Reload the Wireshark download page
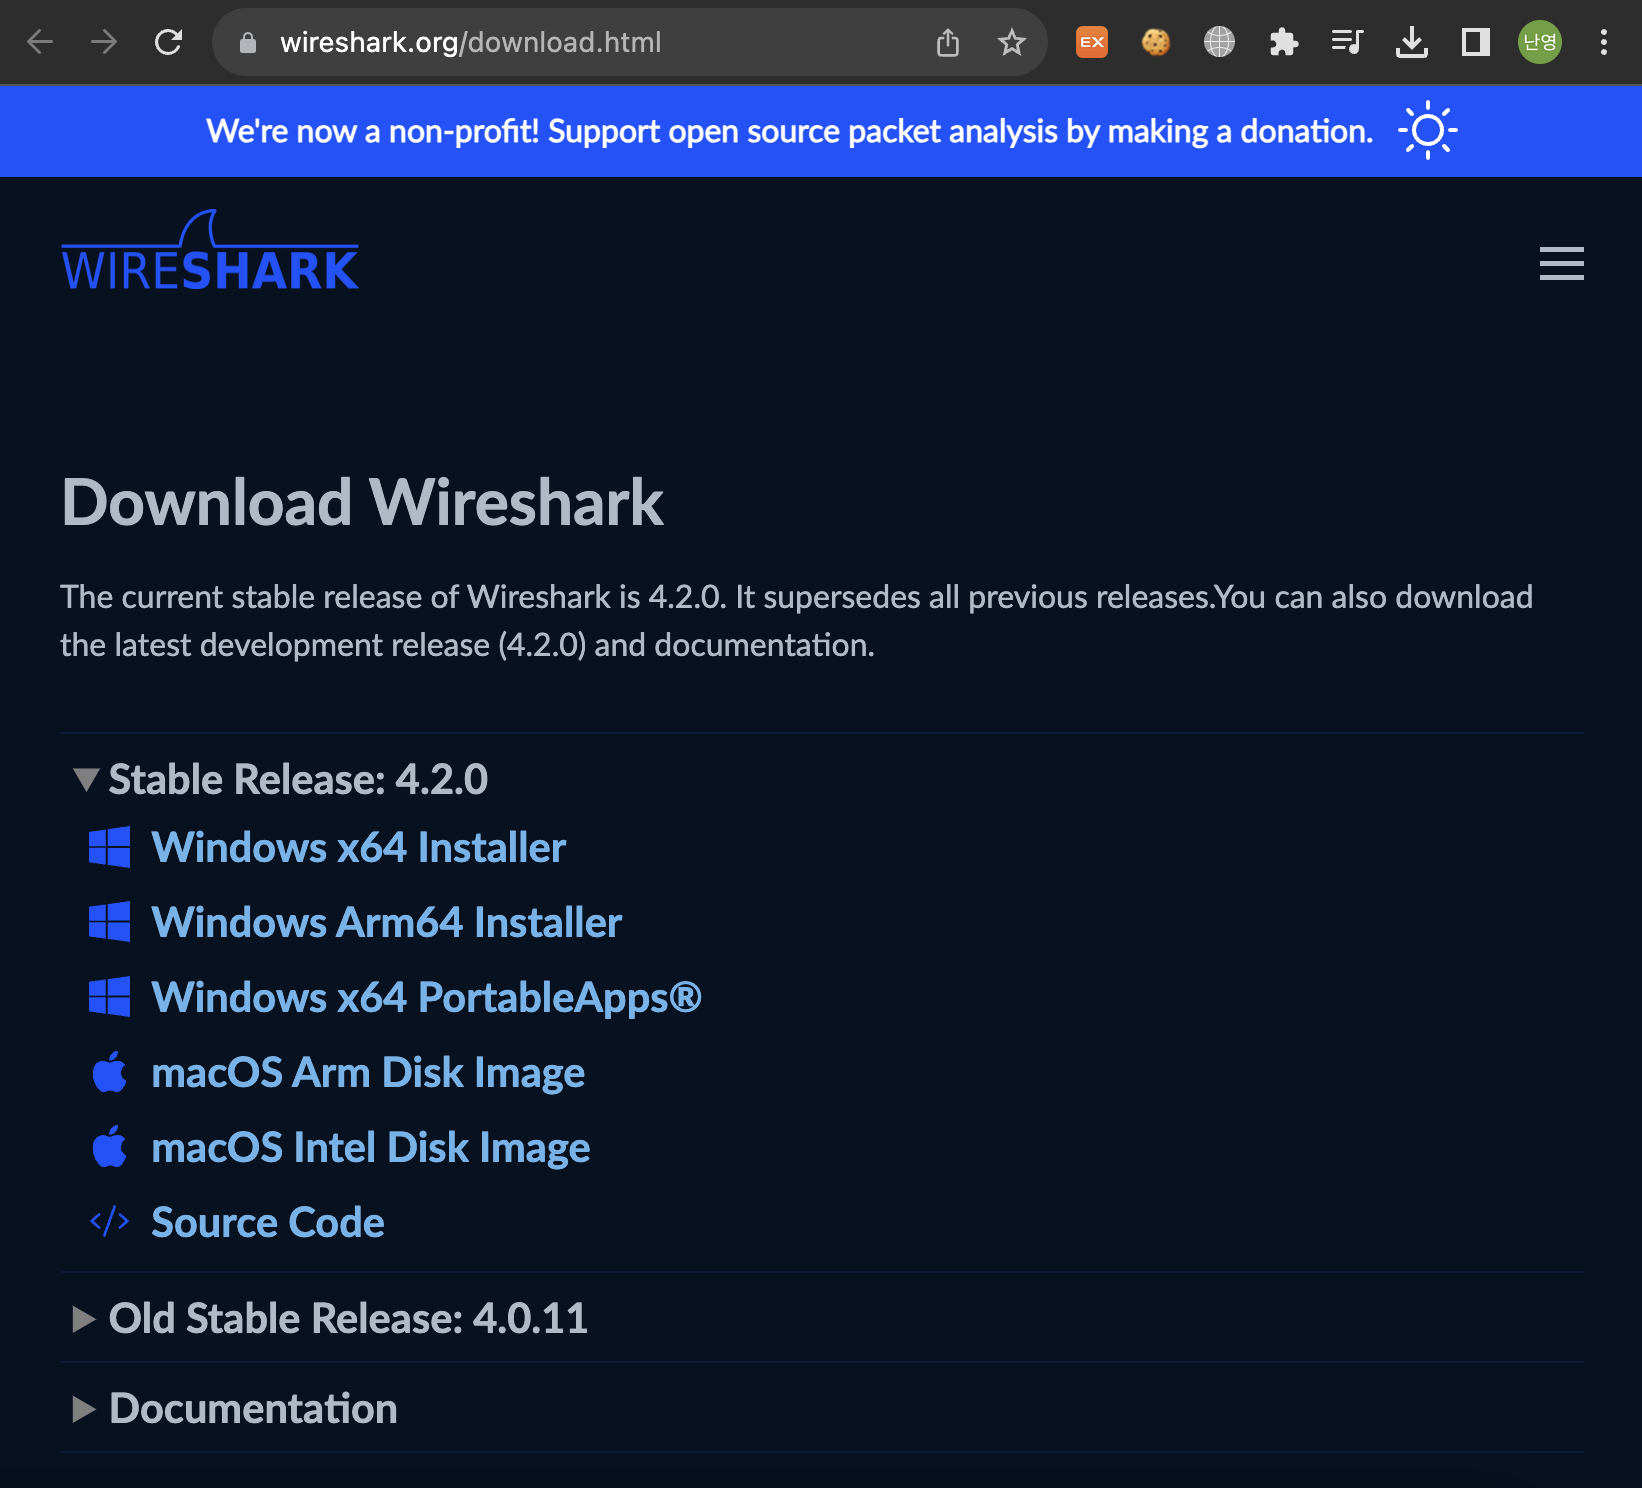 [x=168, y=42]
